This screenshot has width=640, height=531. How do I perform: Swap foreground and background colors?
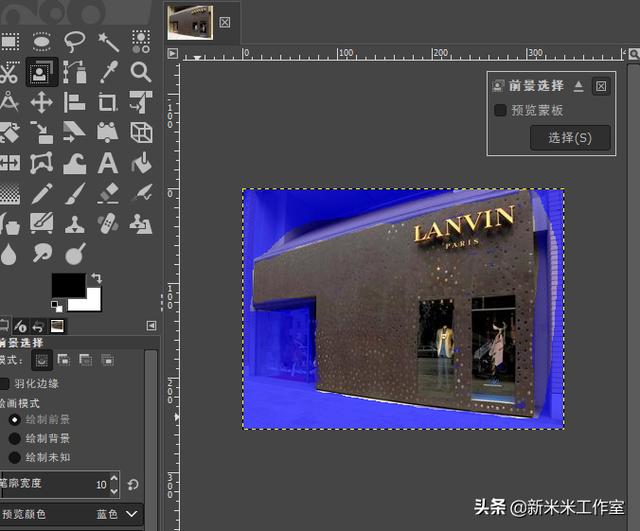(97, 278)
